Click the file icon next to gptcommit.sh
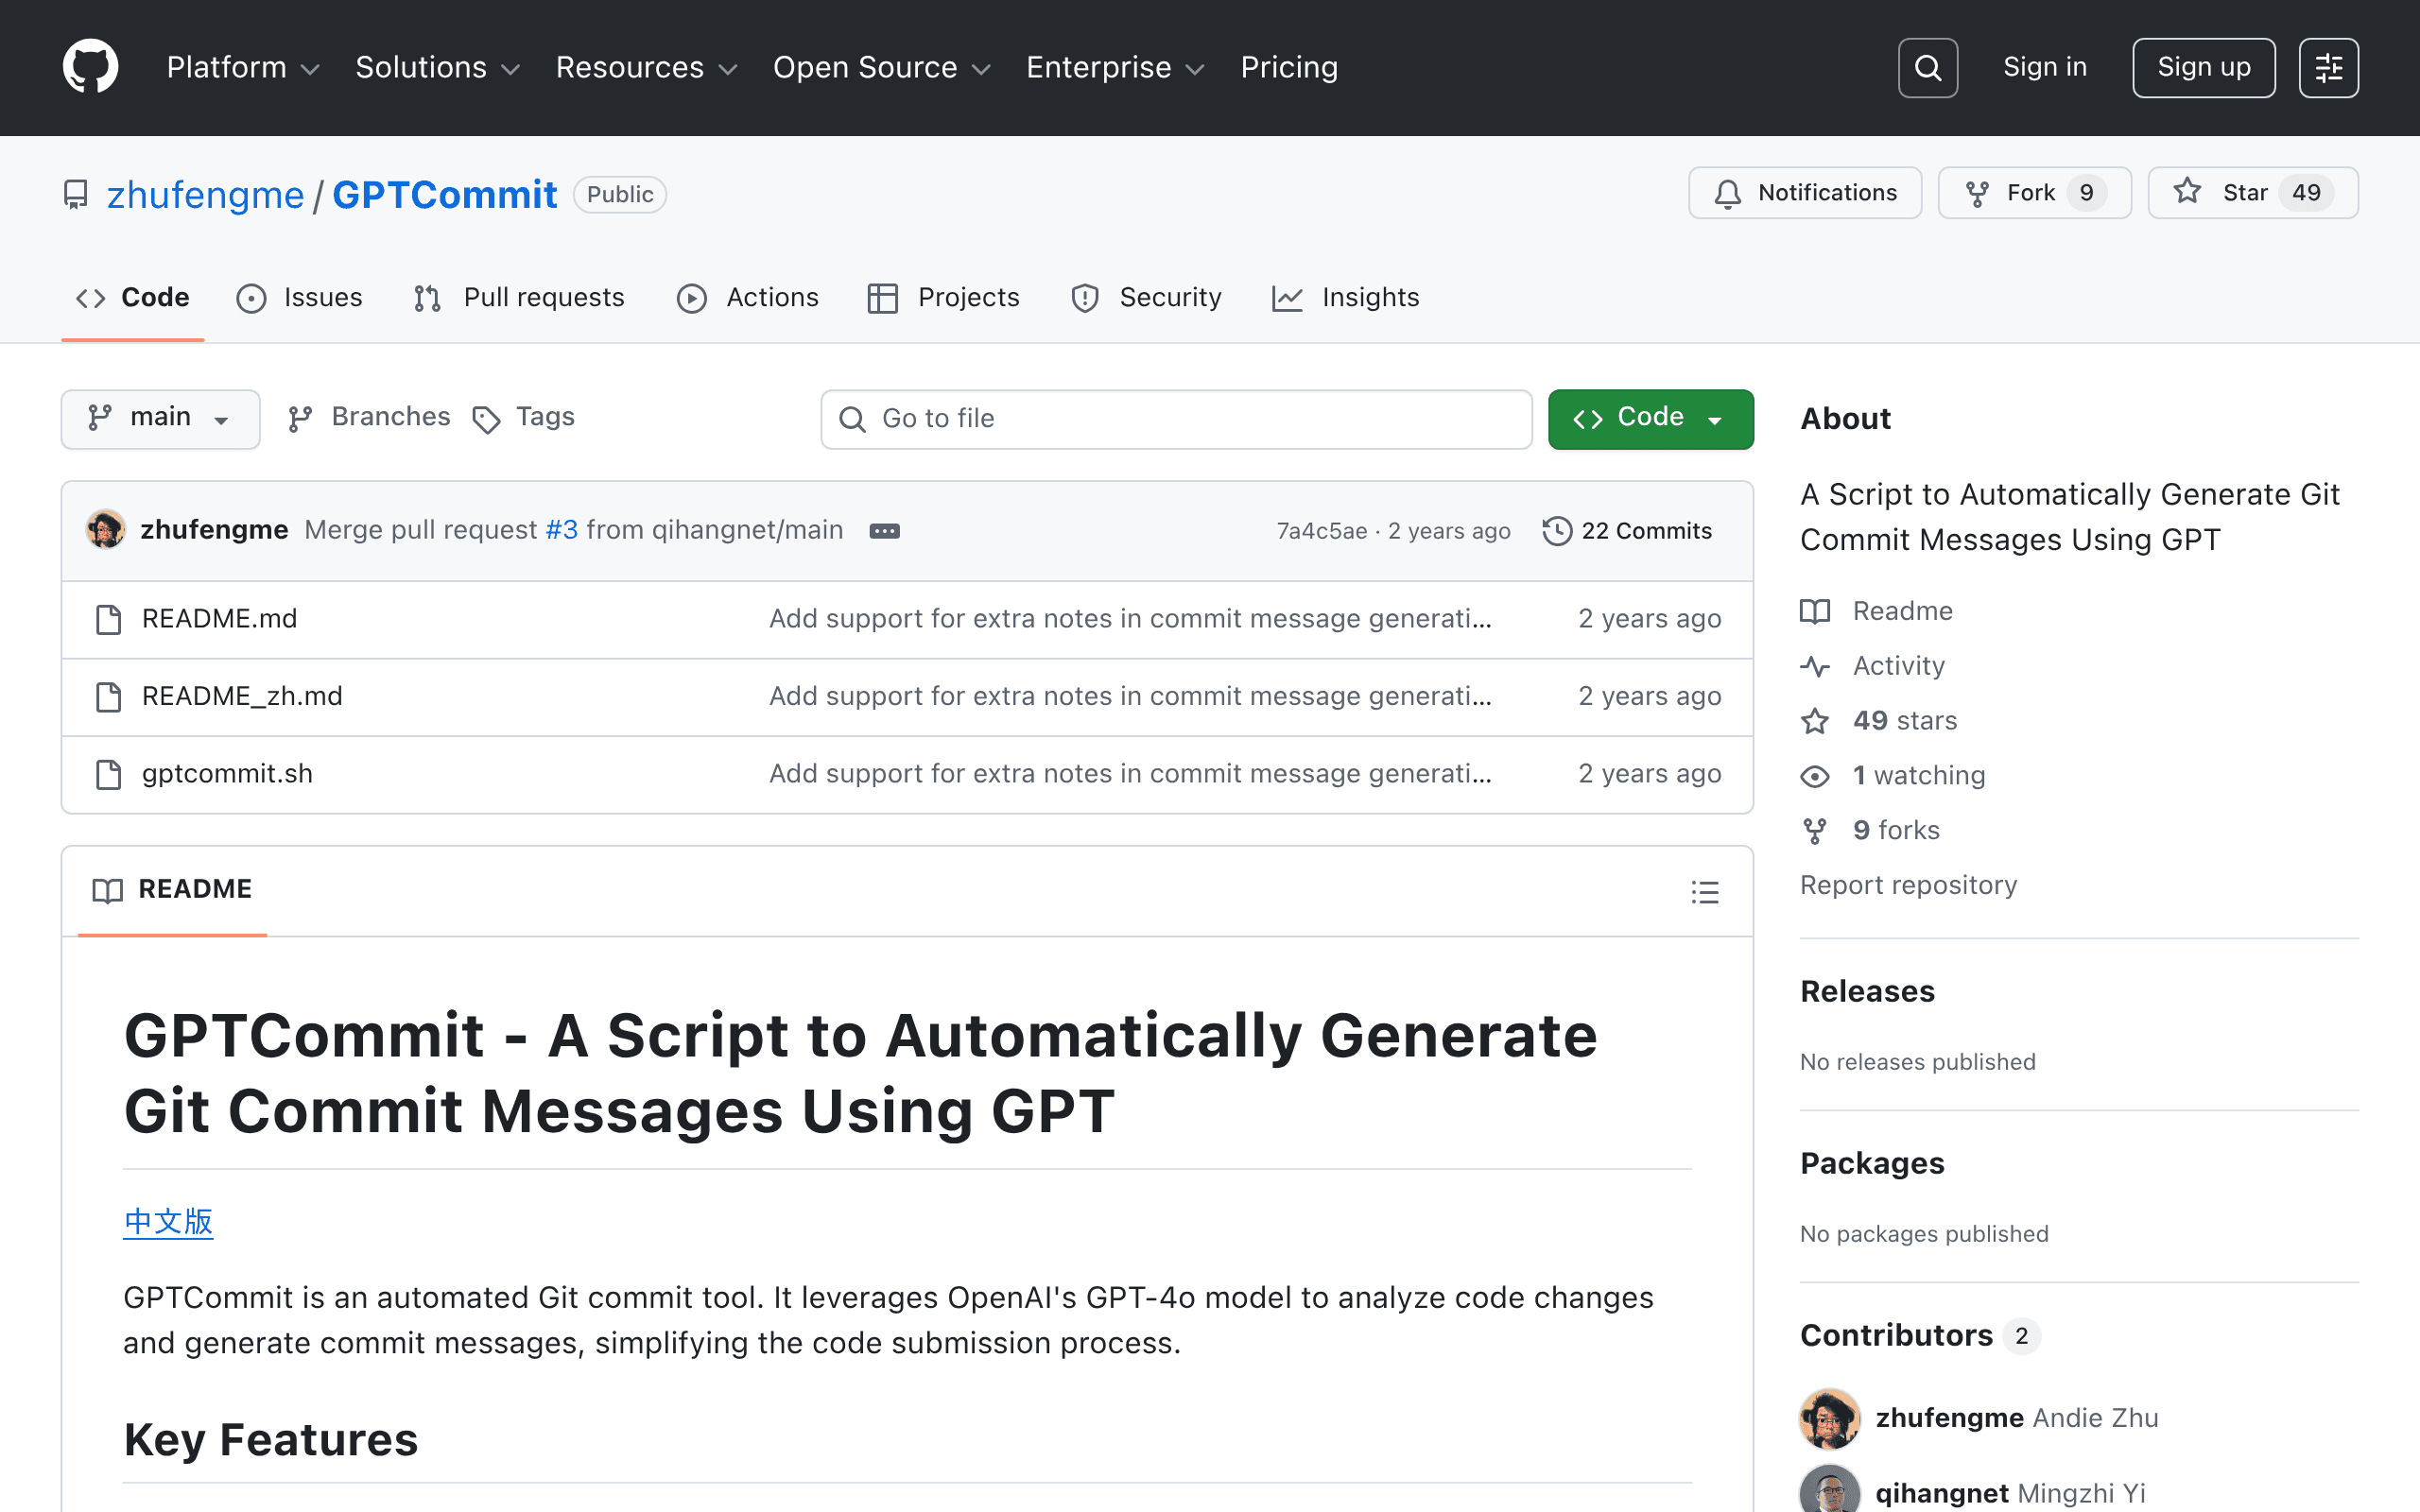This screenshot has height=1512, width=2420. click(x=108, y=774)
